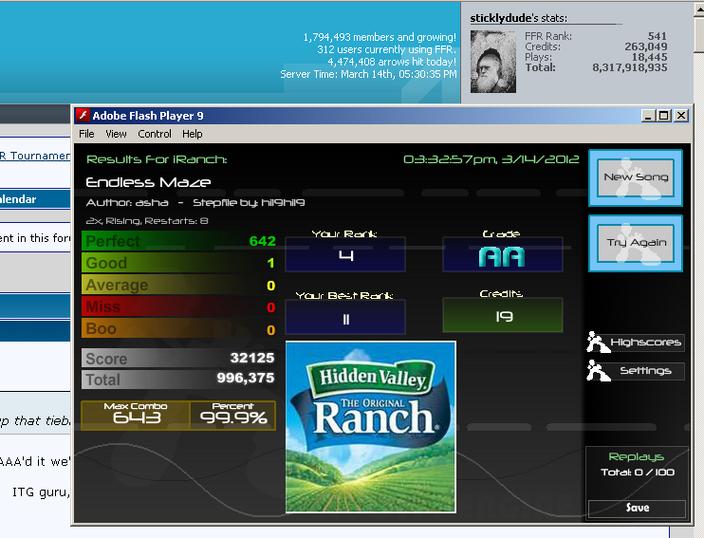
Task: Click the Adobe Flash Player title bar icon
Action: 82,116
